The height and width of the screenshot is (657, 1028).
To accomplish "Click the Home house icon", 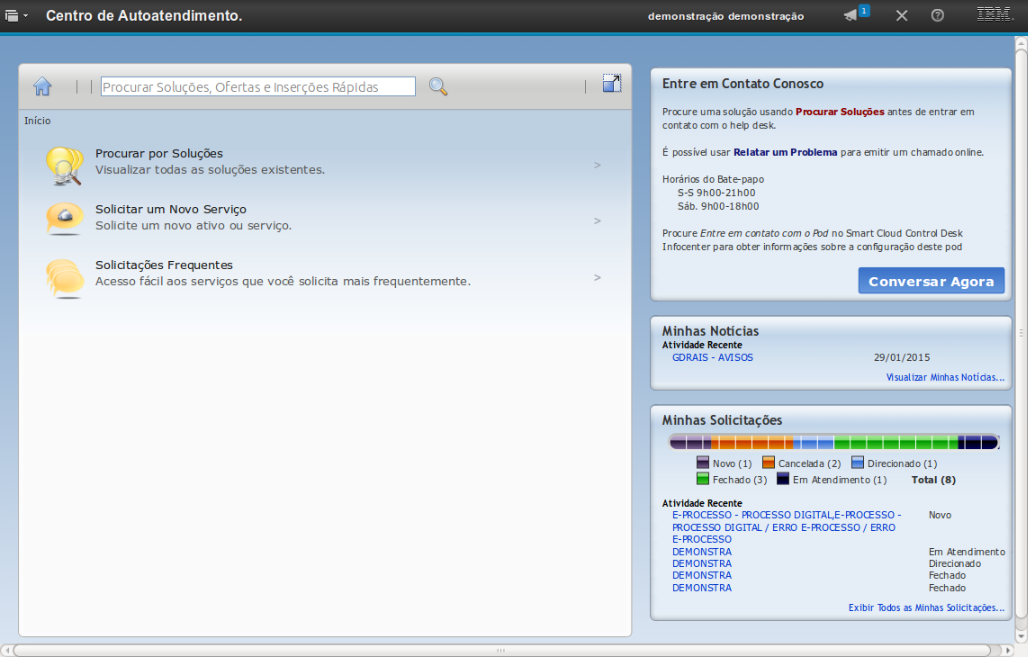I will [42, 87].
